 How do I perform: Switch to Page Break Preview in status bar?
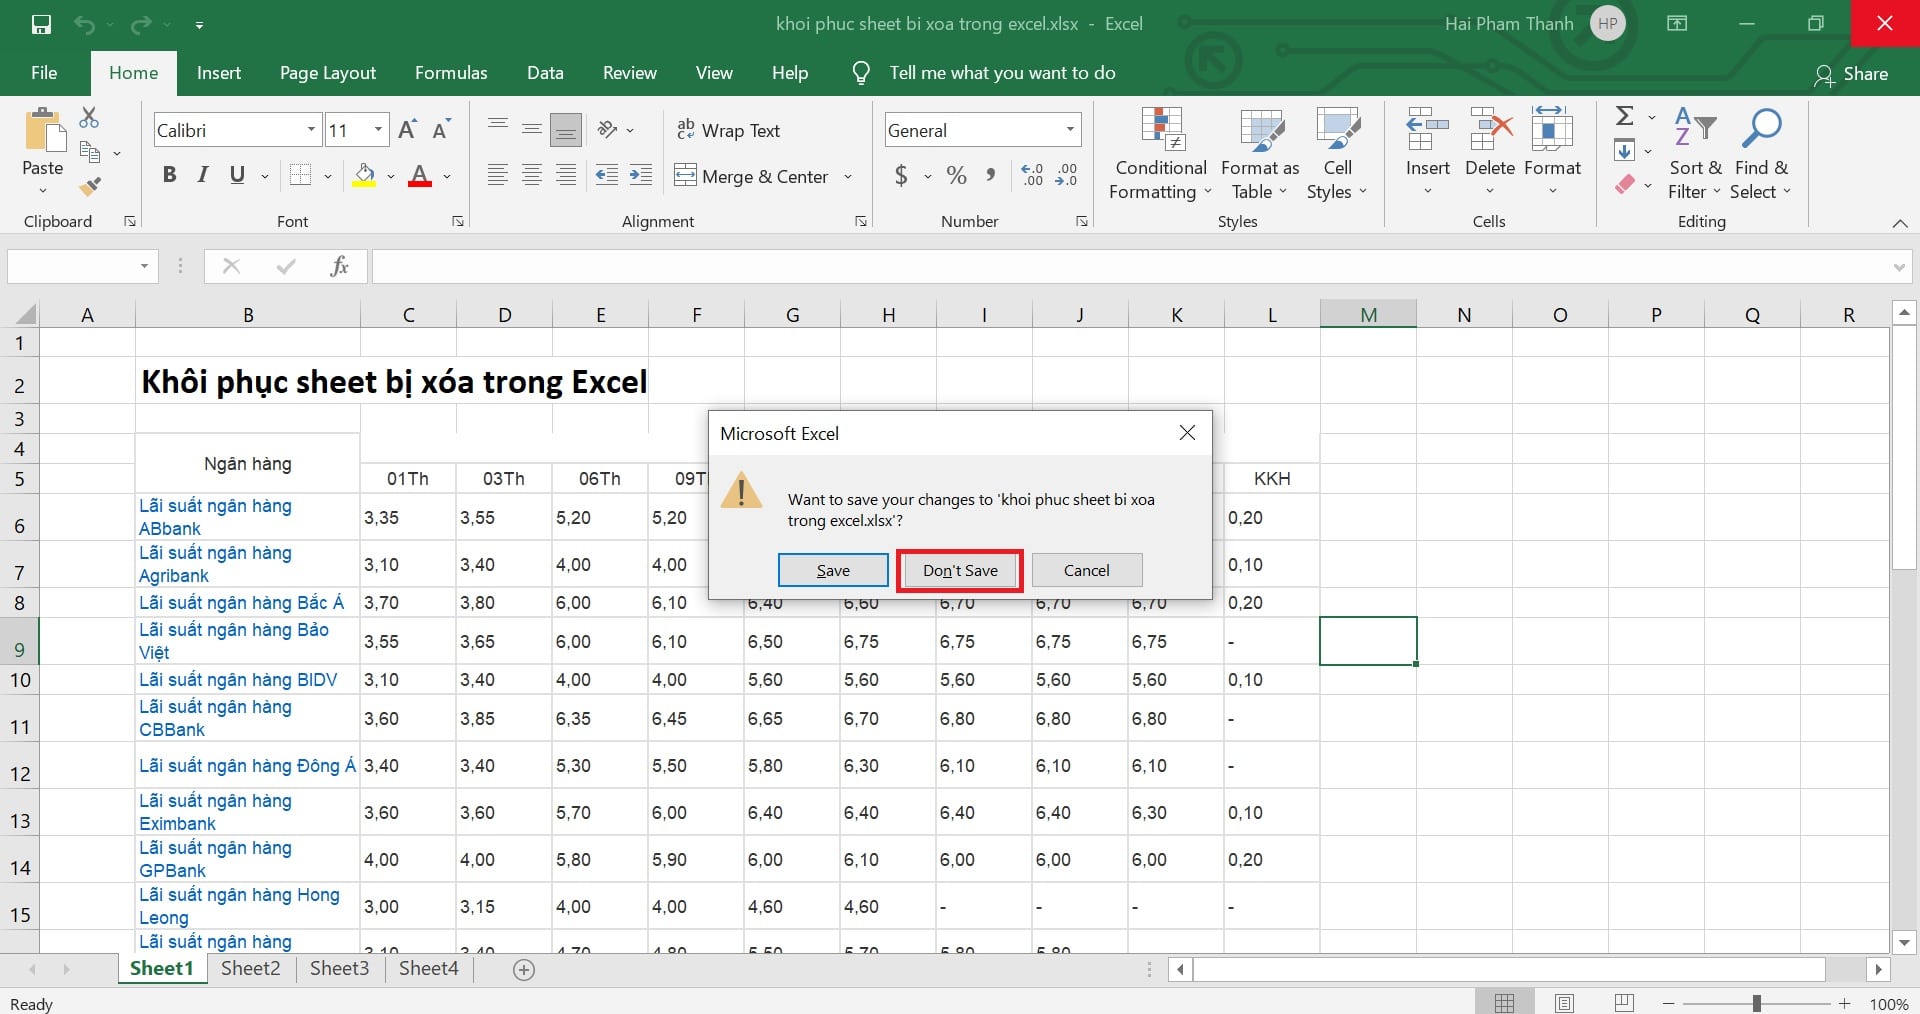[x=1624, y=1003]
